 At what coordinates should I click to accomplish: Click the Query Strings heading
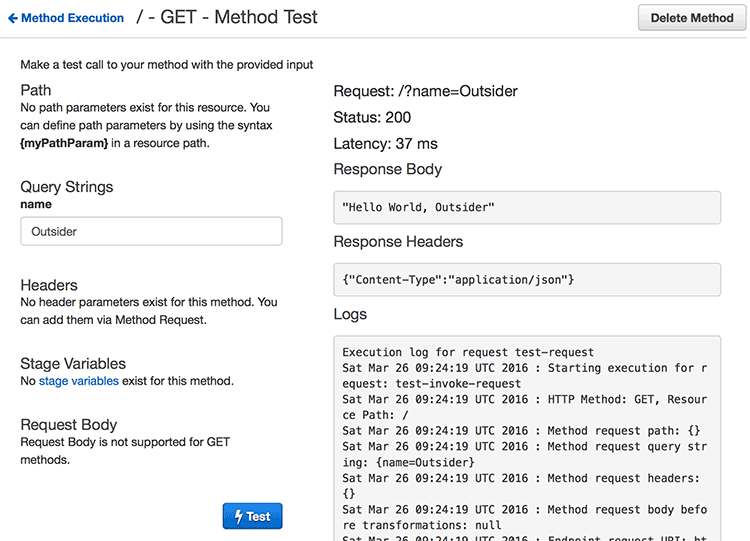(x=66, y=187)
